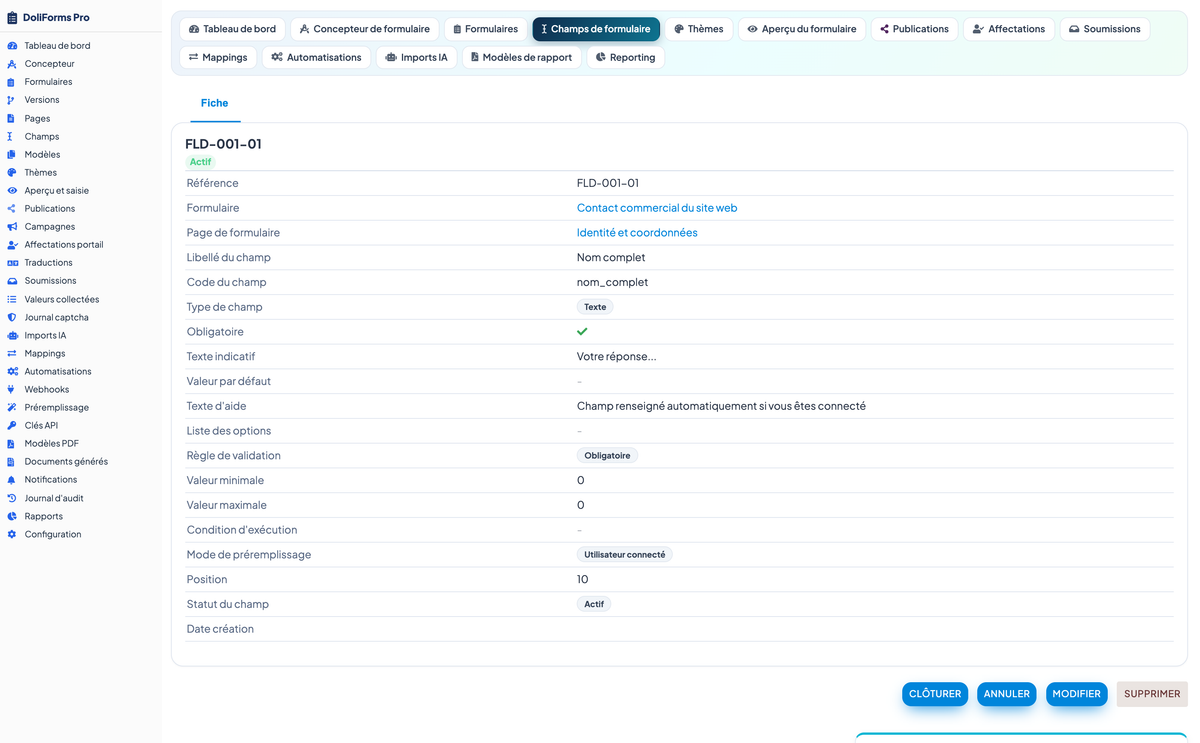Switch to Concepteur de formulaire tab
Image resolution: width=1200 pixels, height=743 pixels.
click(364, 29)
